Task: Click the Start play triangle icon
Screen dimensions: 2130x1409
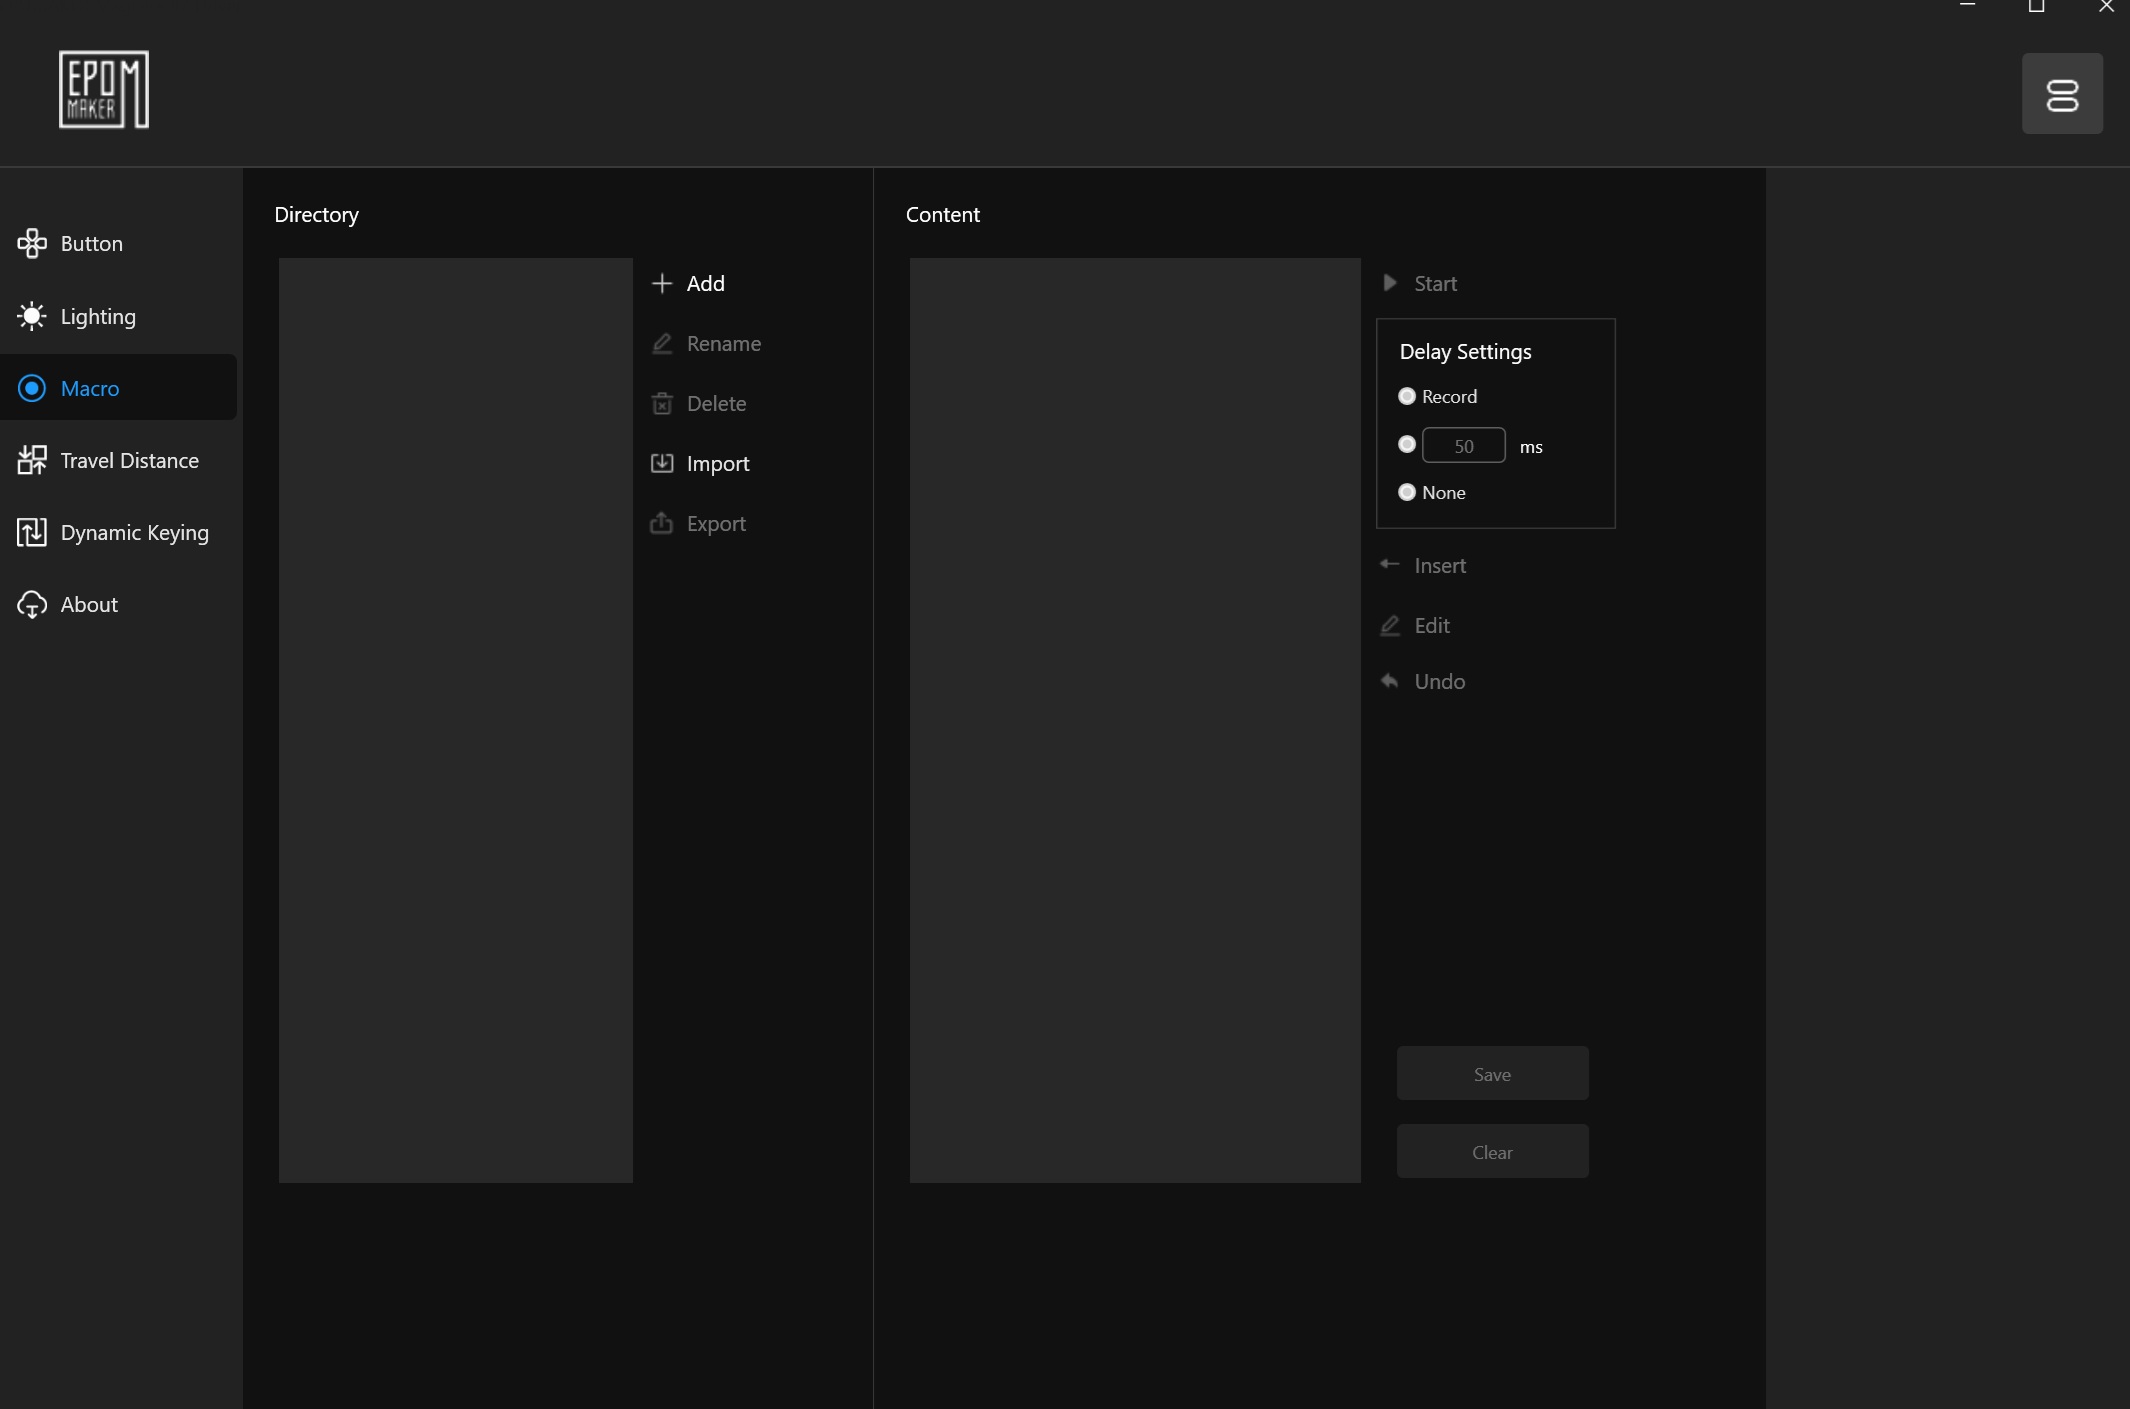Action: [x=1390, y=283]
